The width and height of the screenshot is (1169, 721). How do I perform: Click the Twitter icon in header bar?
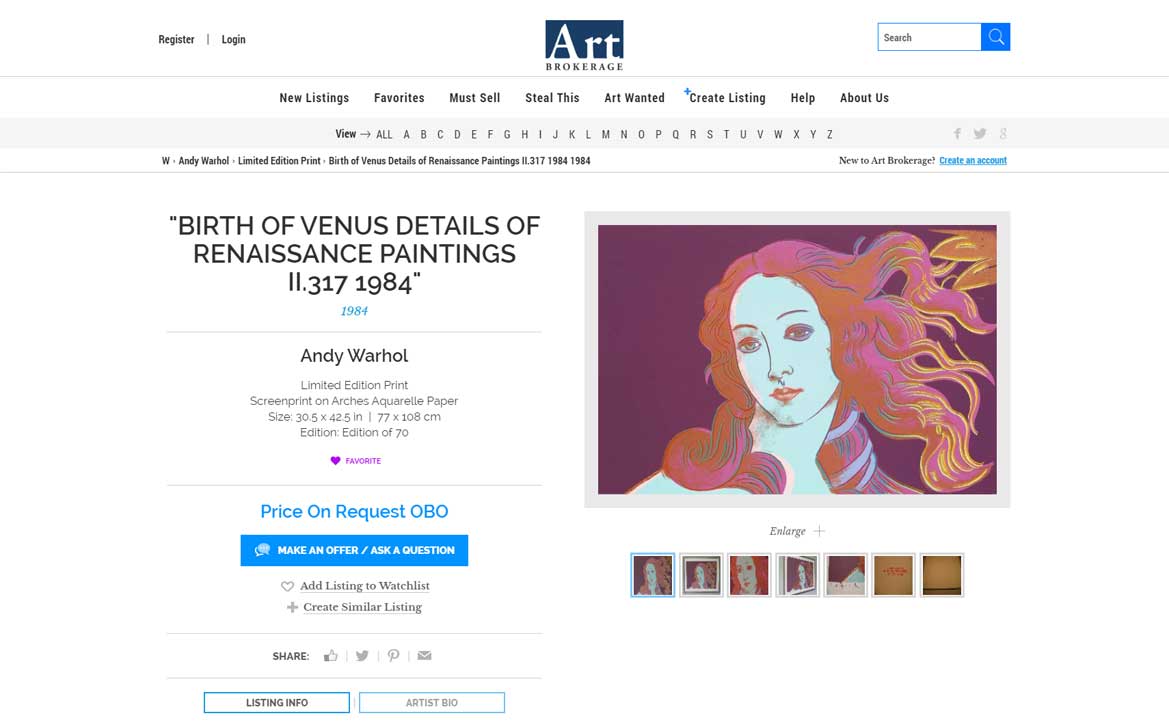[980, 133]
